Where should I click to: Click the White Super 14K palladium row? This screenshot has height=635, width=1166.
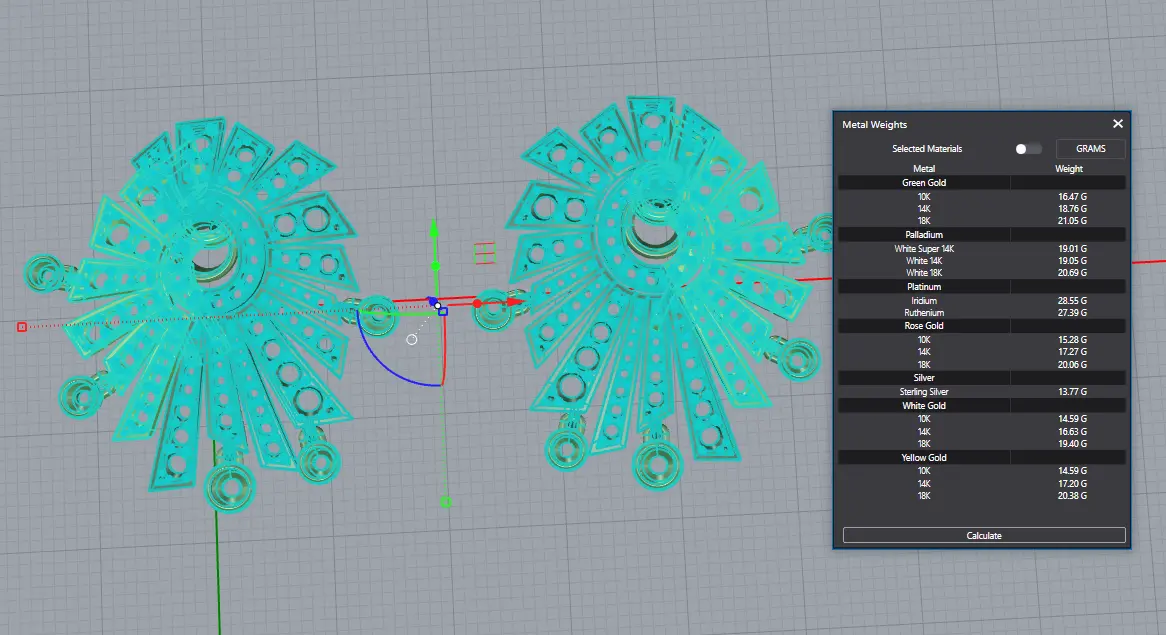924,248
